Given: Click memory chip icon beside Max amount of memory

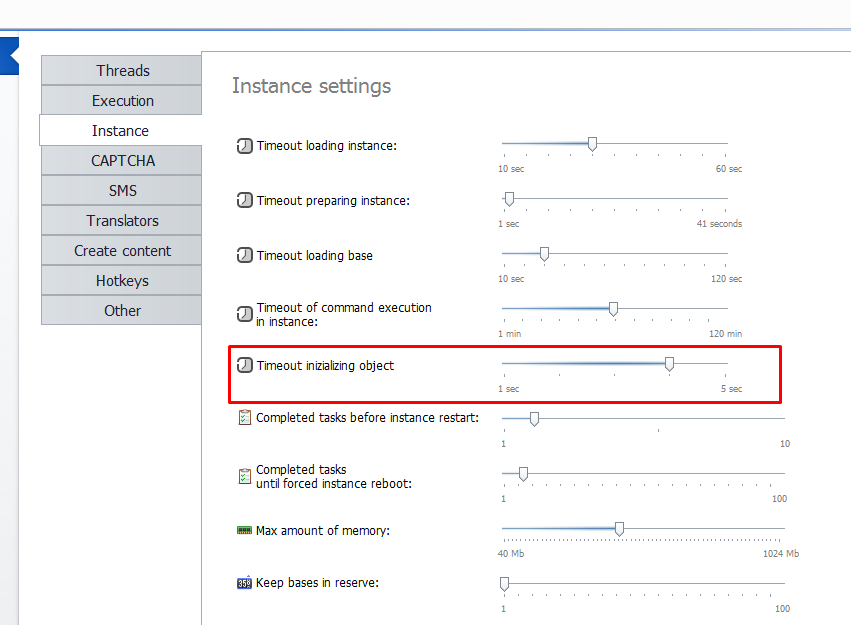Looking at the screenshot, I should 244,530.
